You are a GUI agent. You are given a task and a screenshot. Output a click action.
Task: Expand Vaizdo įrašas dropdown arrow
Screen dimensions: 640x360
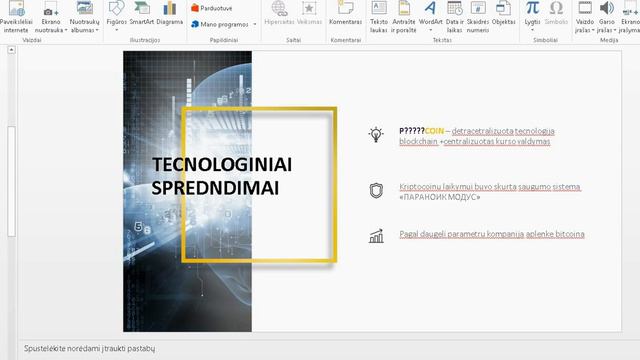pyautogui.click(x=593, y=30)
